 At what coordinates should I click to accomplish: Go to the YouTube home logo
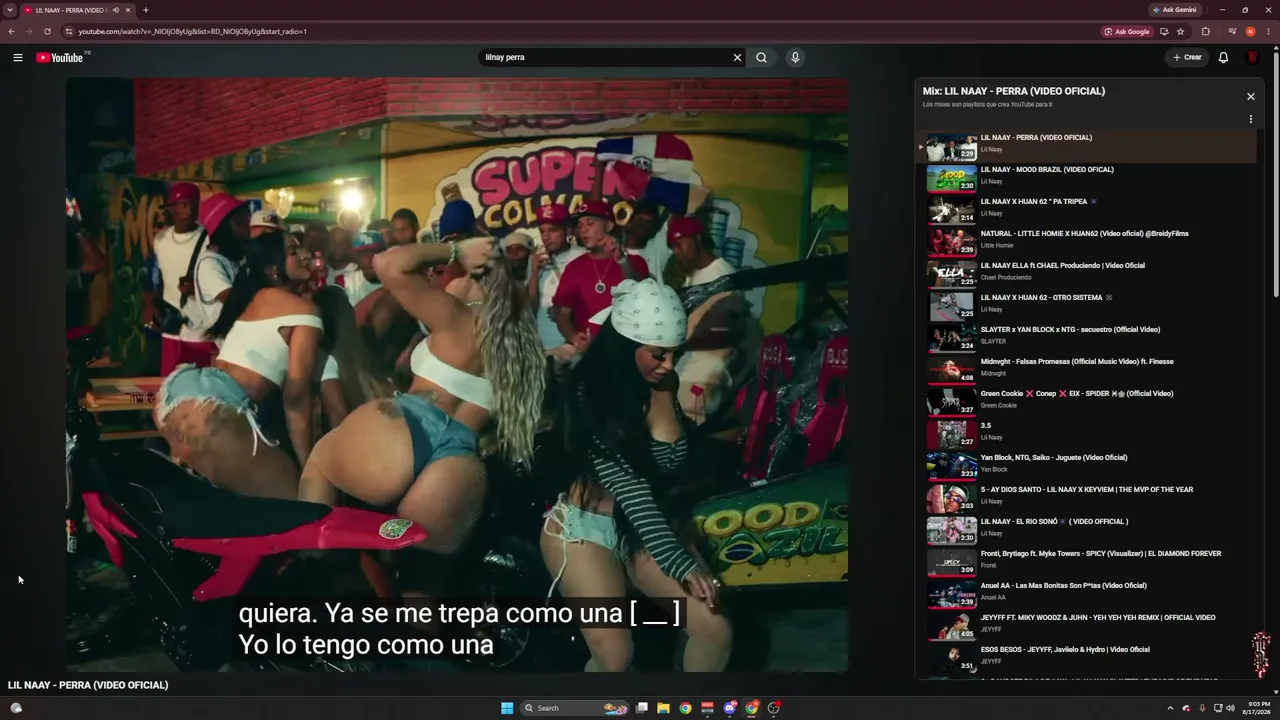pos(61,58)
